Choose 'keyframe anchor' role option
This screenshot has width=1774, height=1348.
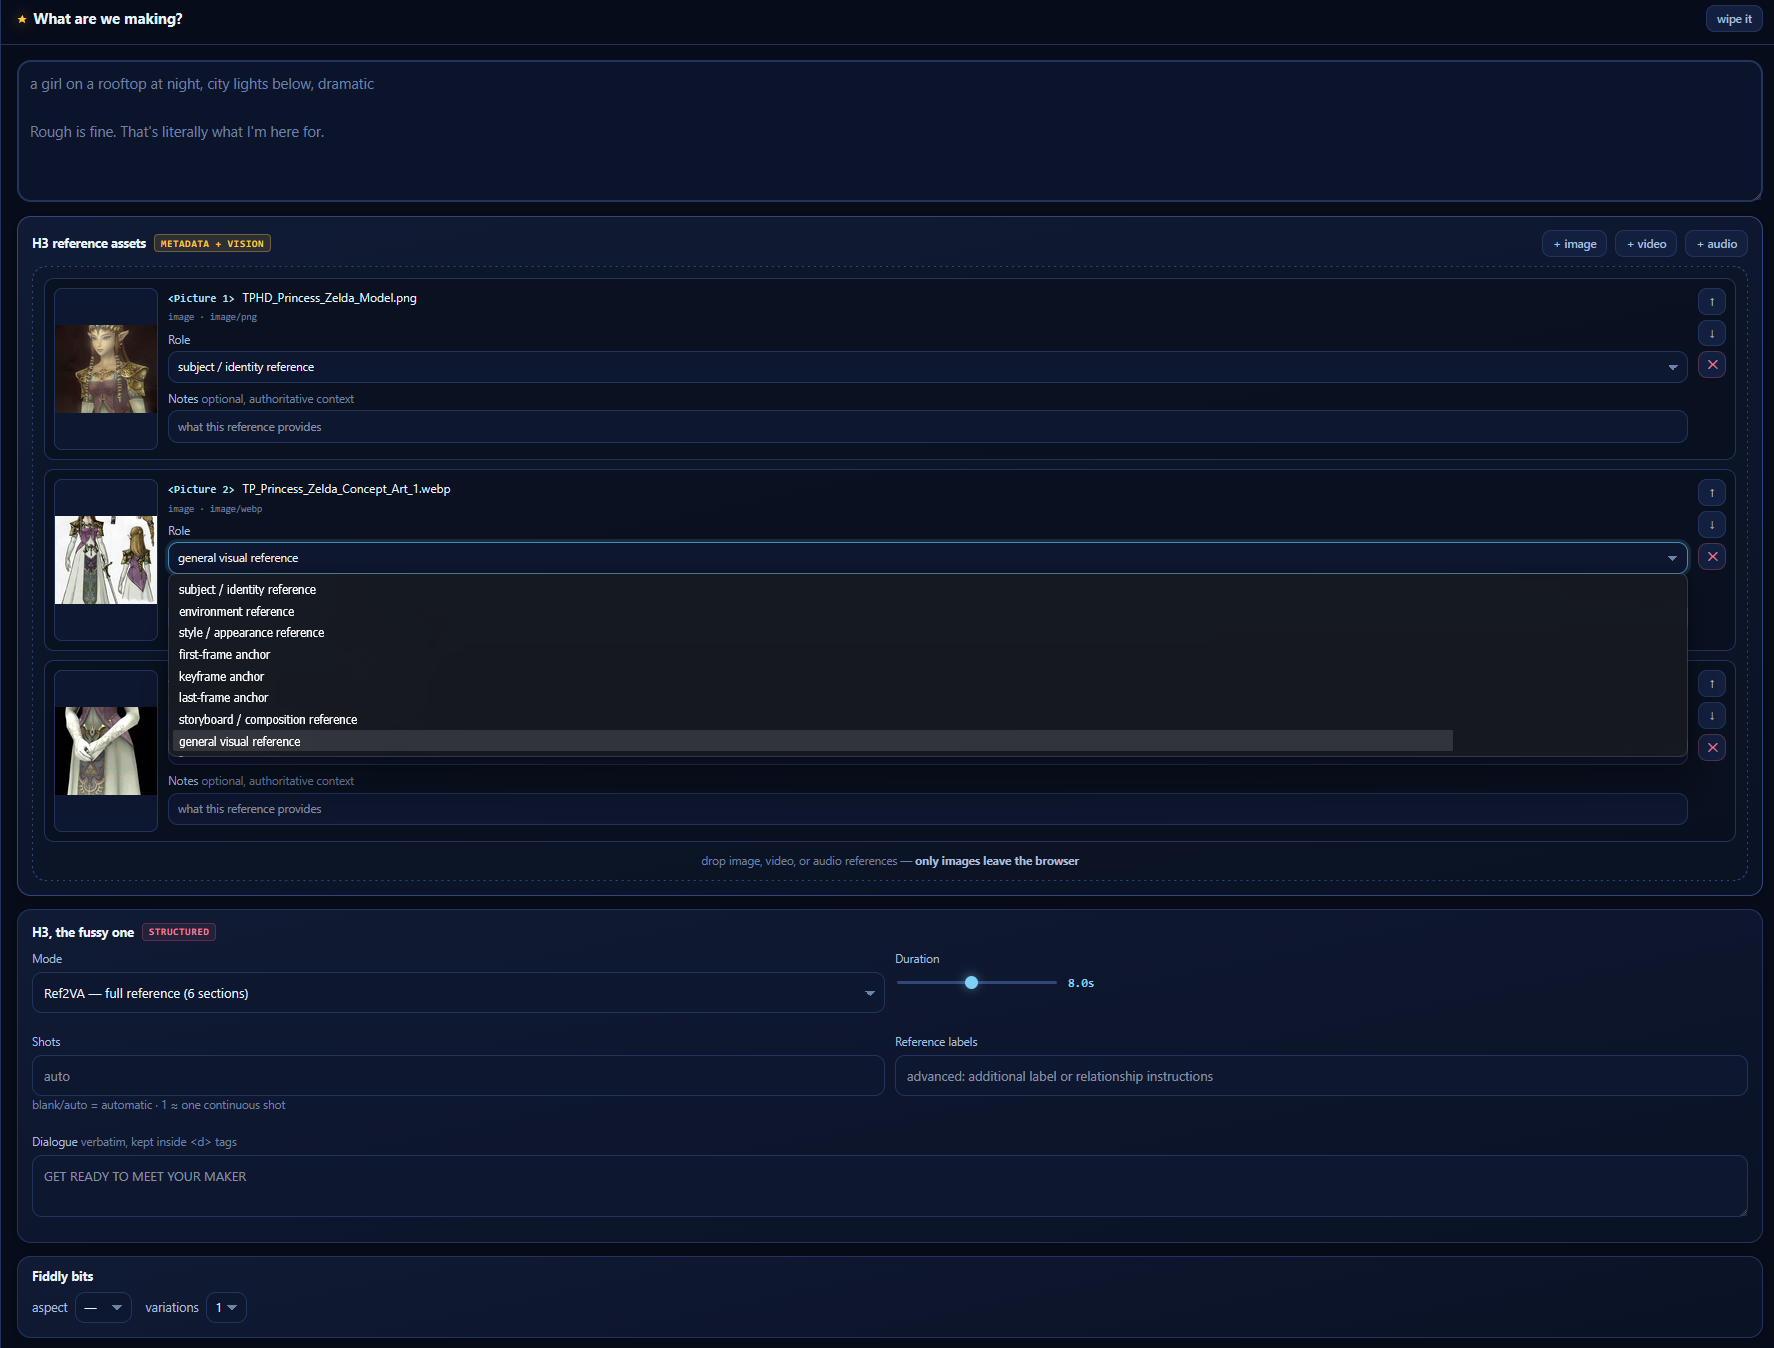(812, 676)
